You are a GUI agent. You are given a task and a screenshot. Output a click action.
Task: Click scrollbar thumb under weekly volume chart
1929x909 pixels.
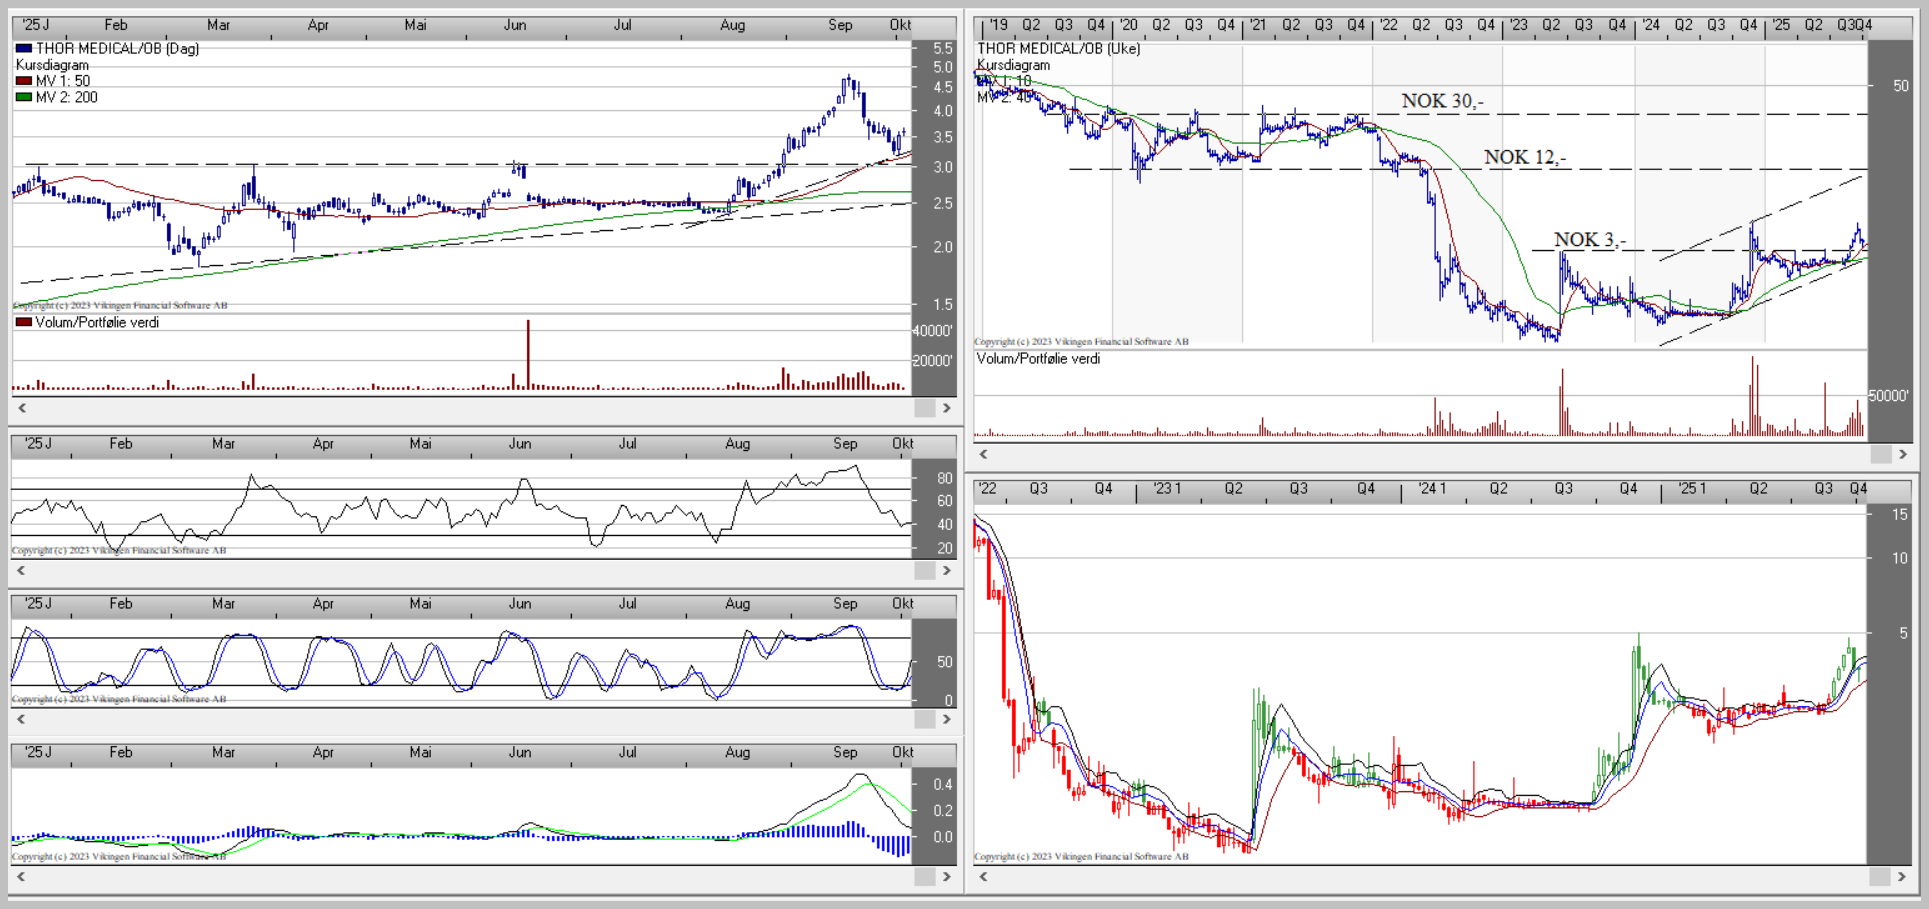point(1880,454)
